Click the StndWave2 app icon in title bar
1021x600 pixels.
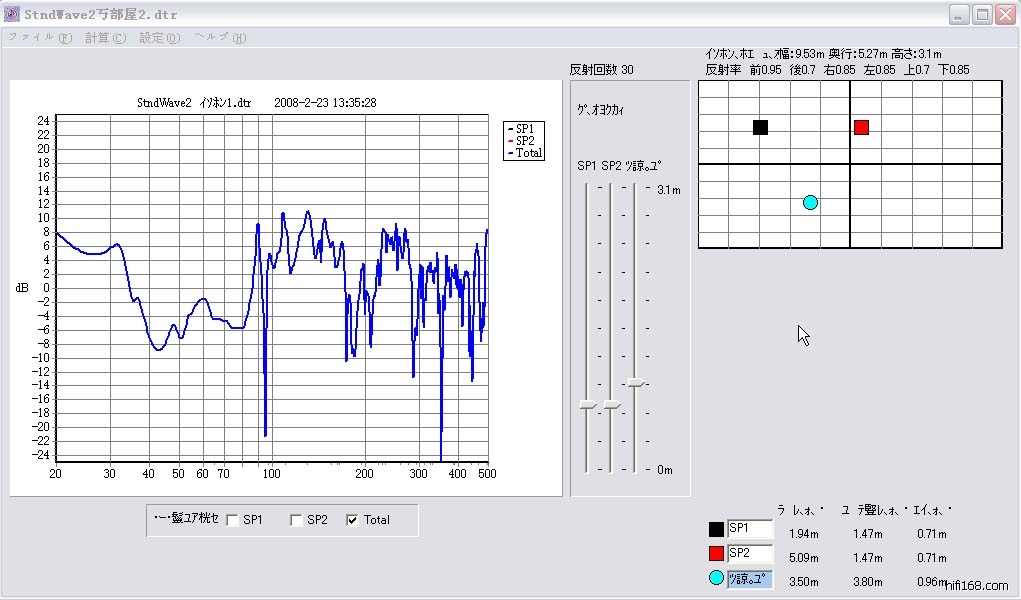click(x=12, y=14)
